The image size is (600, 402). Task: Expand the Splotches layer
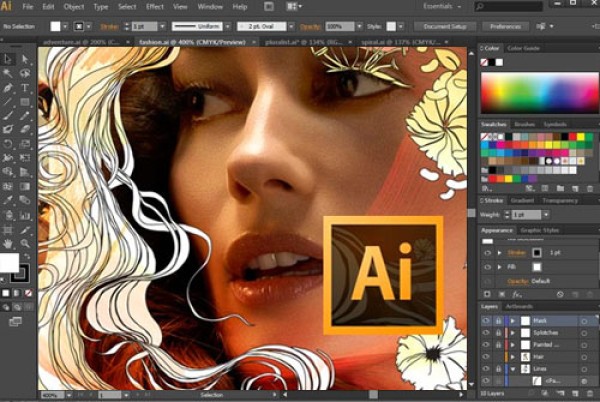point(511,332)
